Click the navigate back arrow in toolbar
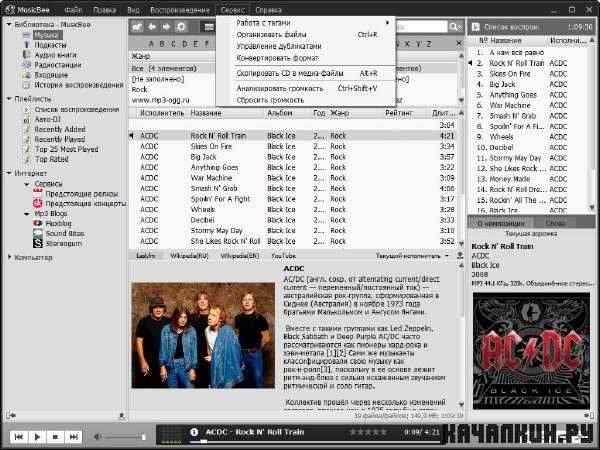600x450 pixels. (152, 27)
